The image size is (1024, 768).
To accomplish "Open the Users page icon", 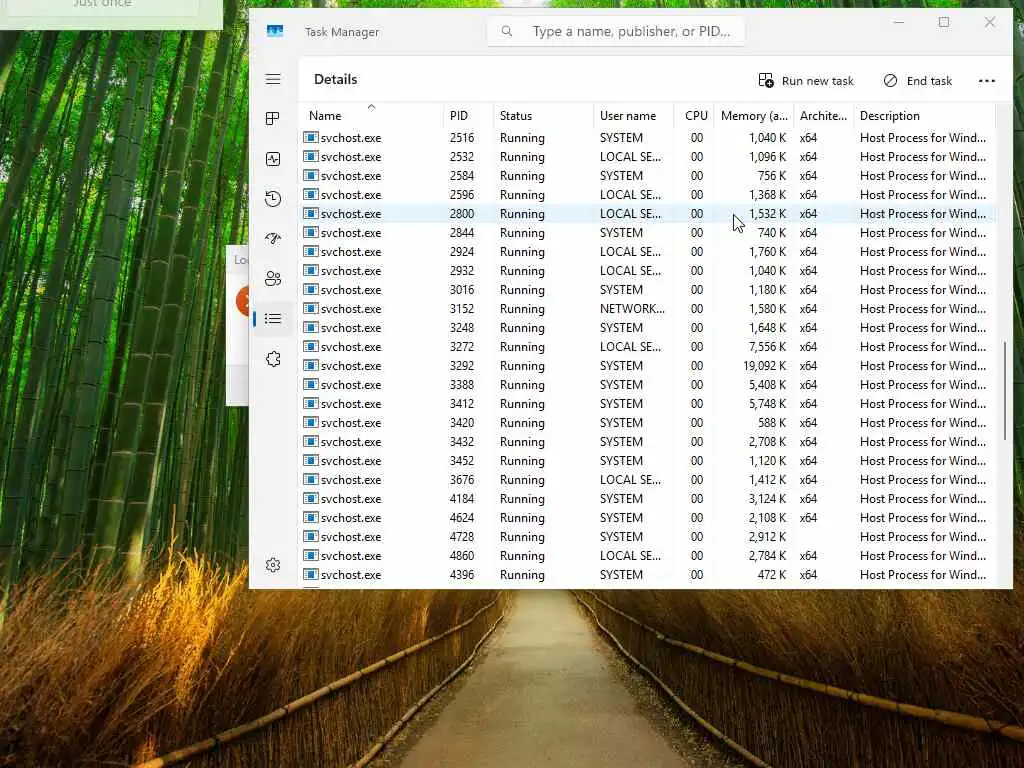I will pyautogui.click(x=273, y=279).
